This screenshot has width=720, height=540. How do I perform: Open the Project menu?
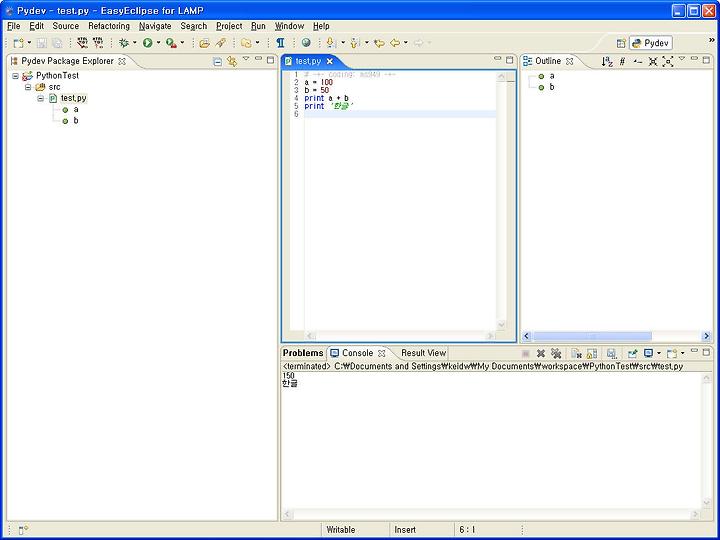(x=229, y=26)
